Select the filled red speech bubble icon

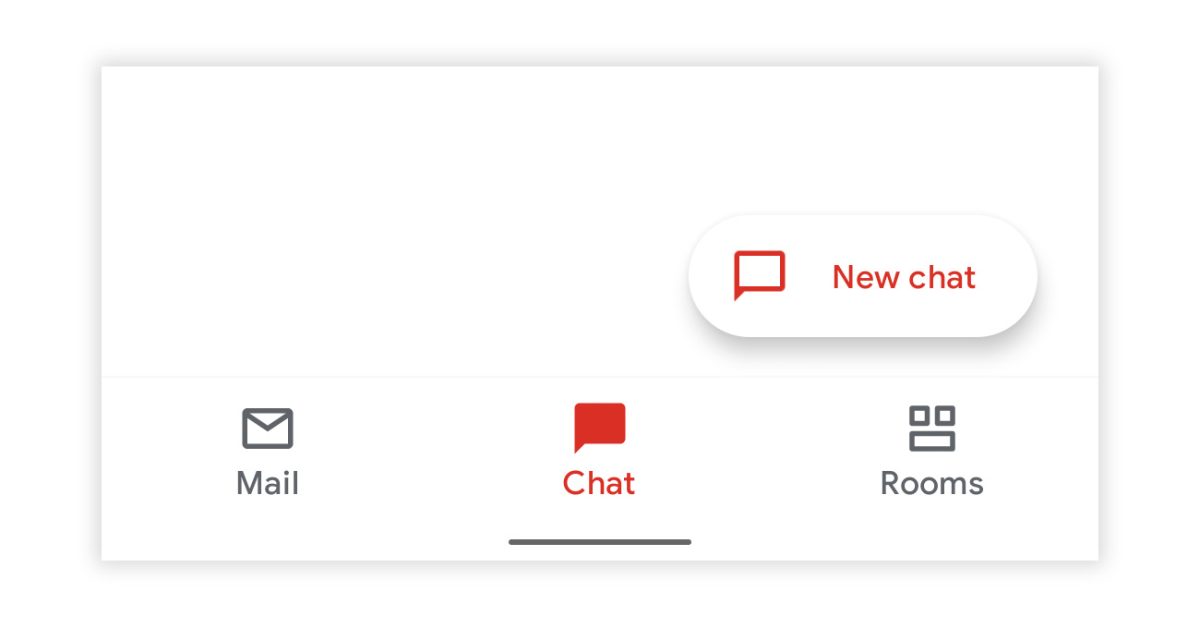pyautogui.click(x=599, y=427)
